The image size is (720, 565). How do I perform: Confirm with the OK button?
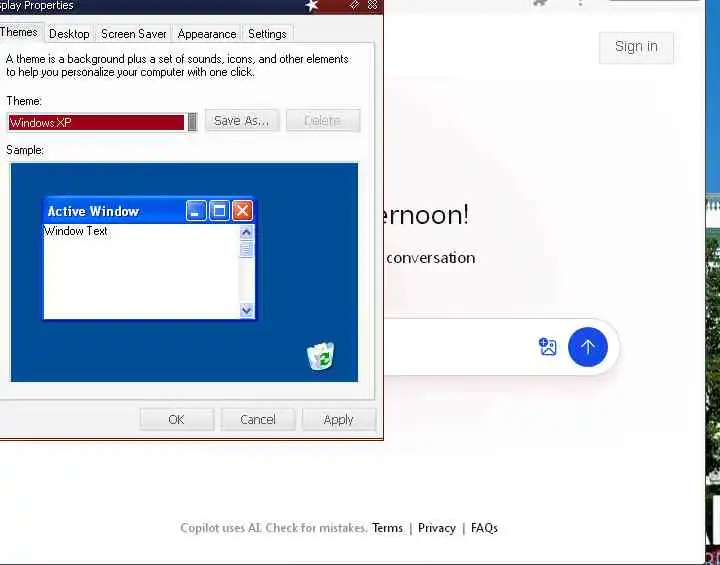[x=177, y=419]
